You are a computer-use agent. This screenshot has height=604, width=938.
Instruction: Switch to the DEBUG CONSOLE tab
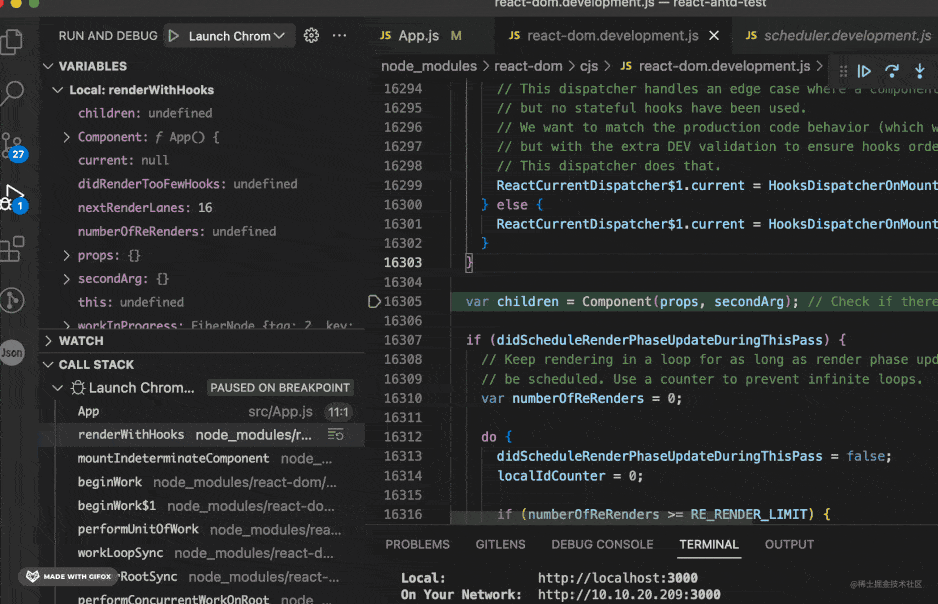point(602,544)
